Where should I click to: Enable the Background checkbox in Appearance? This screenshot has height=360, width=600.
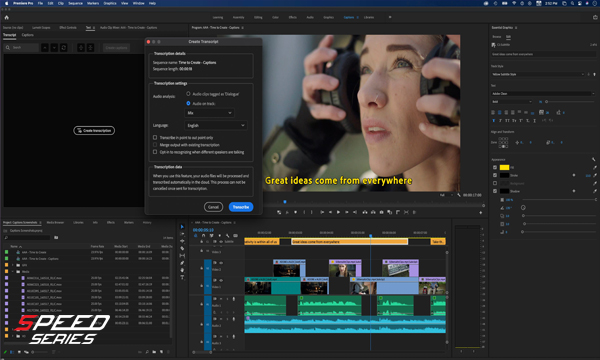tap(495, 183)
